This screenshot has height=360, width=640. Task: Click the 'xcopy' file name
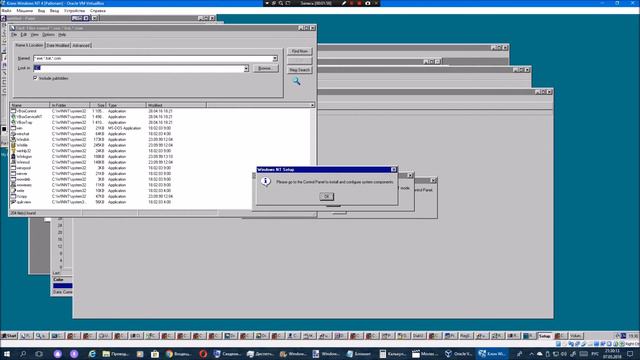(x=22, y=196)
